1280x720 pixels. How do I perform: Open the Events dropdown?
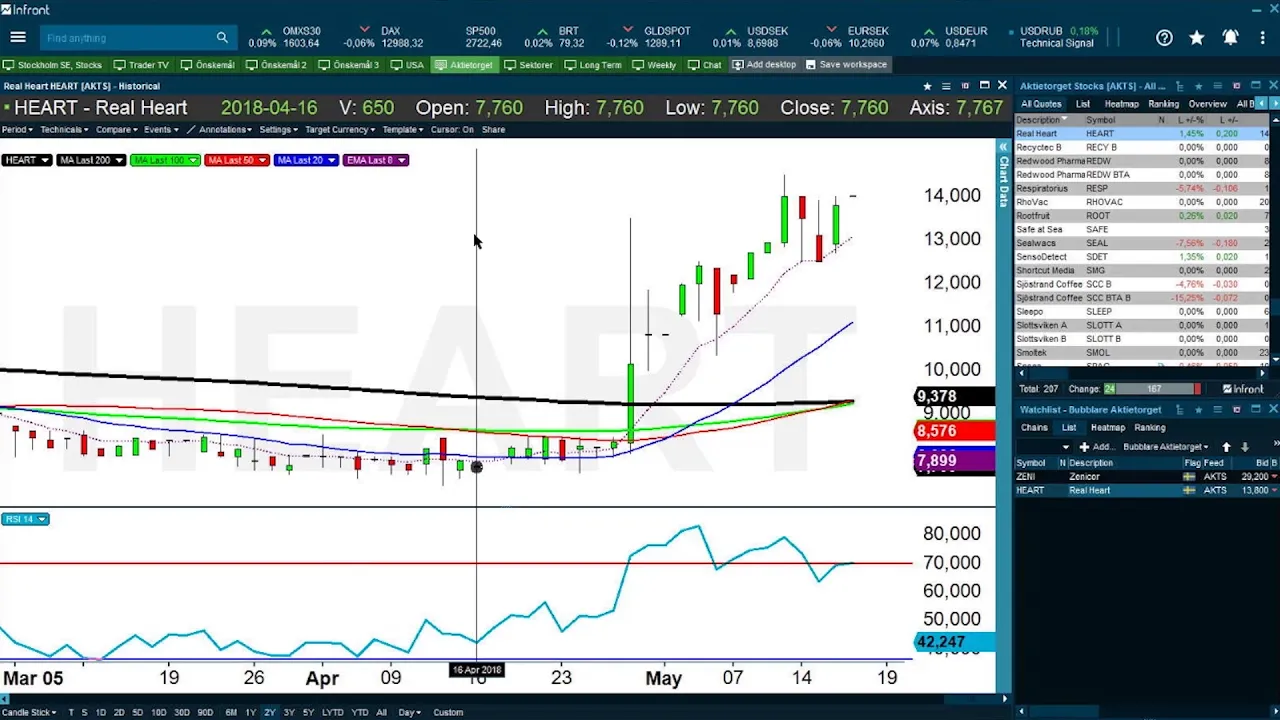(160, 130)
